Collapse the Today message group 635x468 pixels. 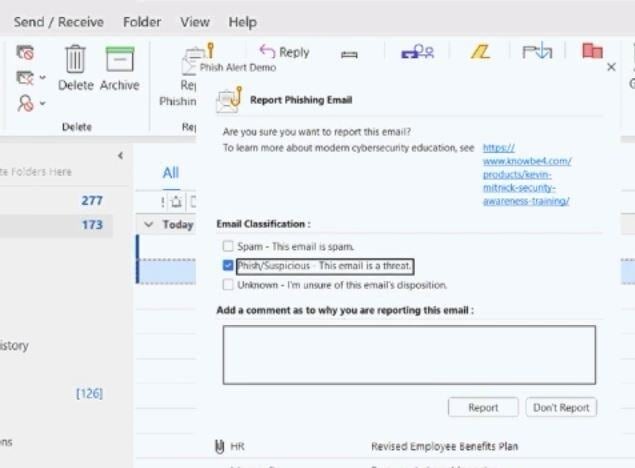tap(149, 225)
